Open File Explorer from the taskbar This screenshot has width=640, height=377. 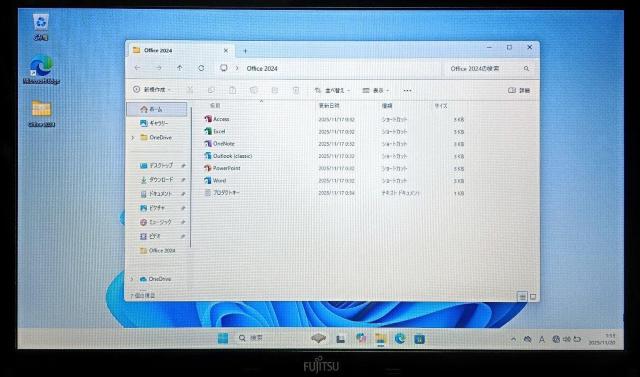pos(380,339)
